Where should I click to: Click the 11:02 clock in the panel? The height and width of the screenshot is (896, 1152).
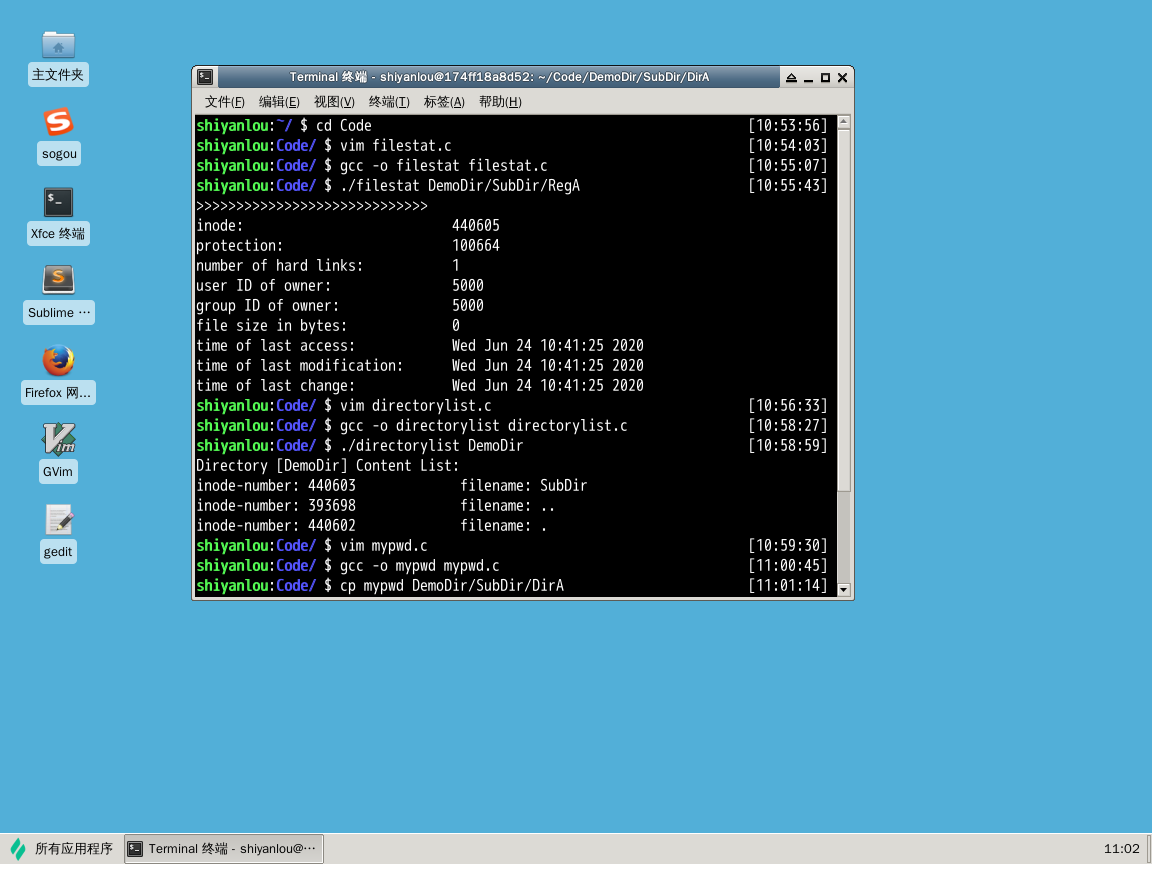point(1121,849)
